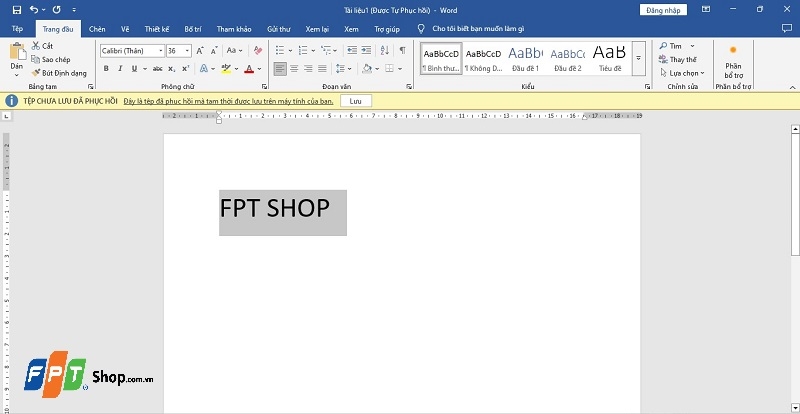
Task: Increase indent of paragraph
Action: pos(366,50)
